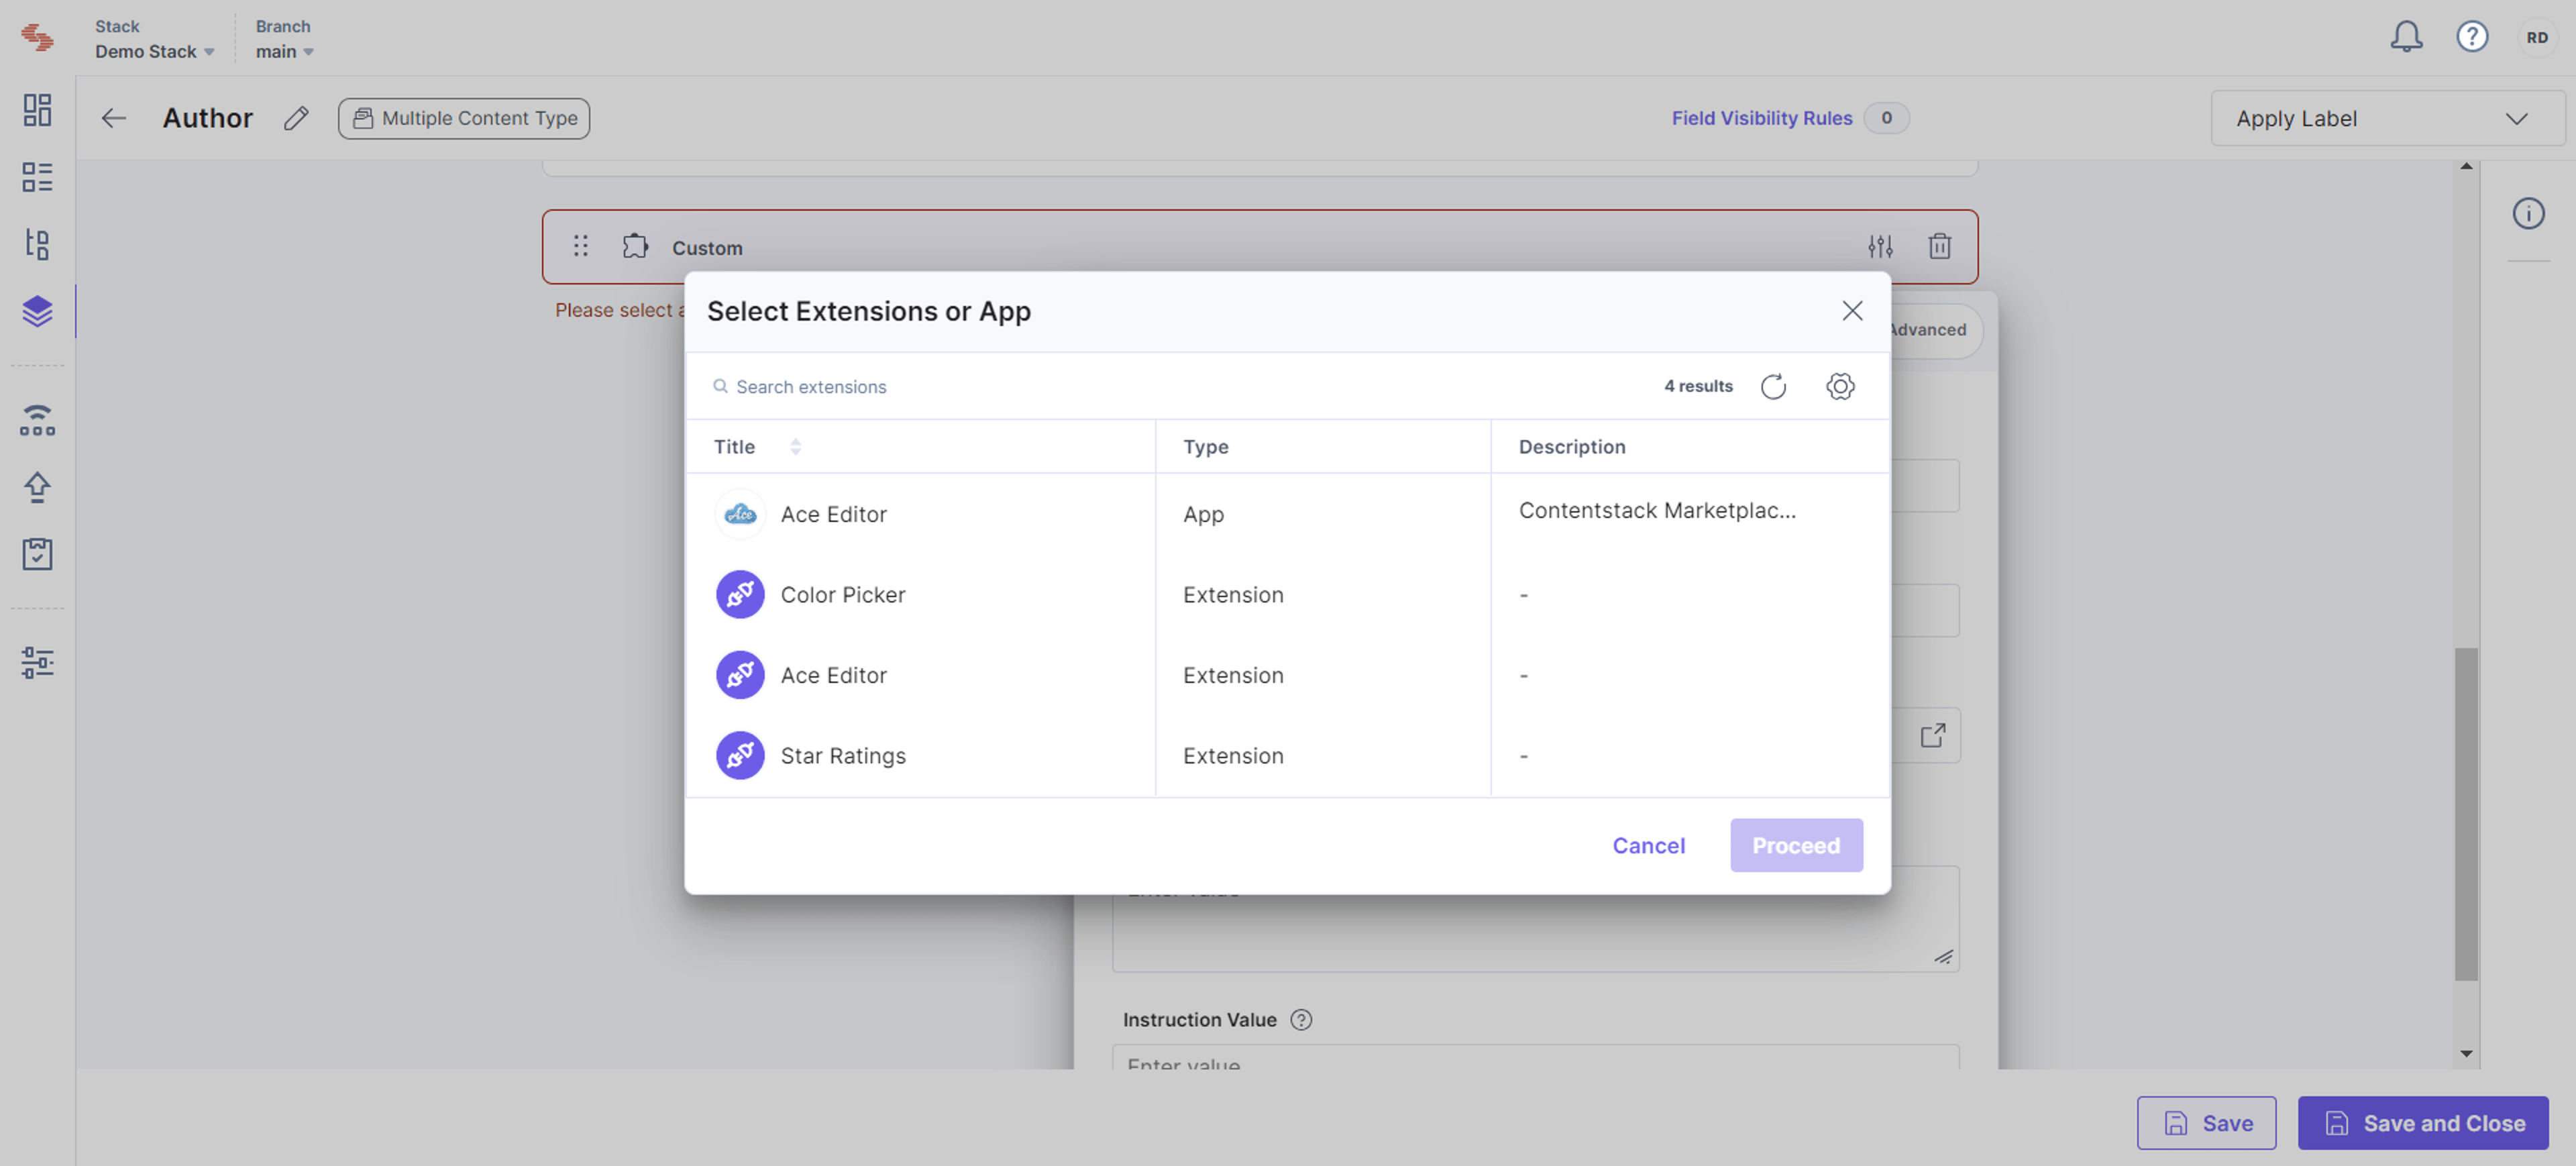Close the Select Extensions dialog

click(1852, 311)
